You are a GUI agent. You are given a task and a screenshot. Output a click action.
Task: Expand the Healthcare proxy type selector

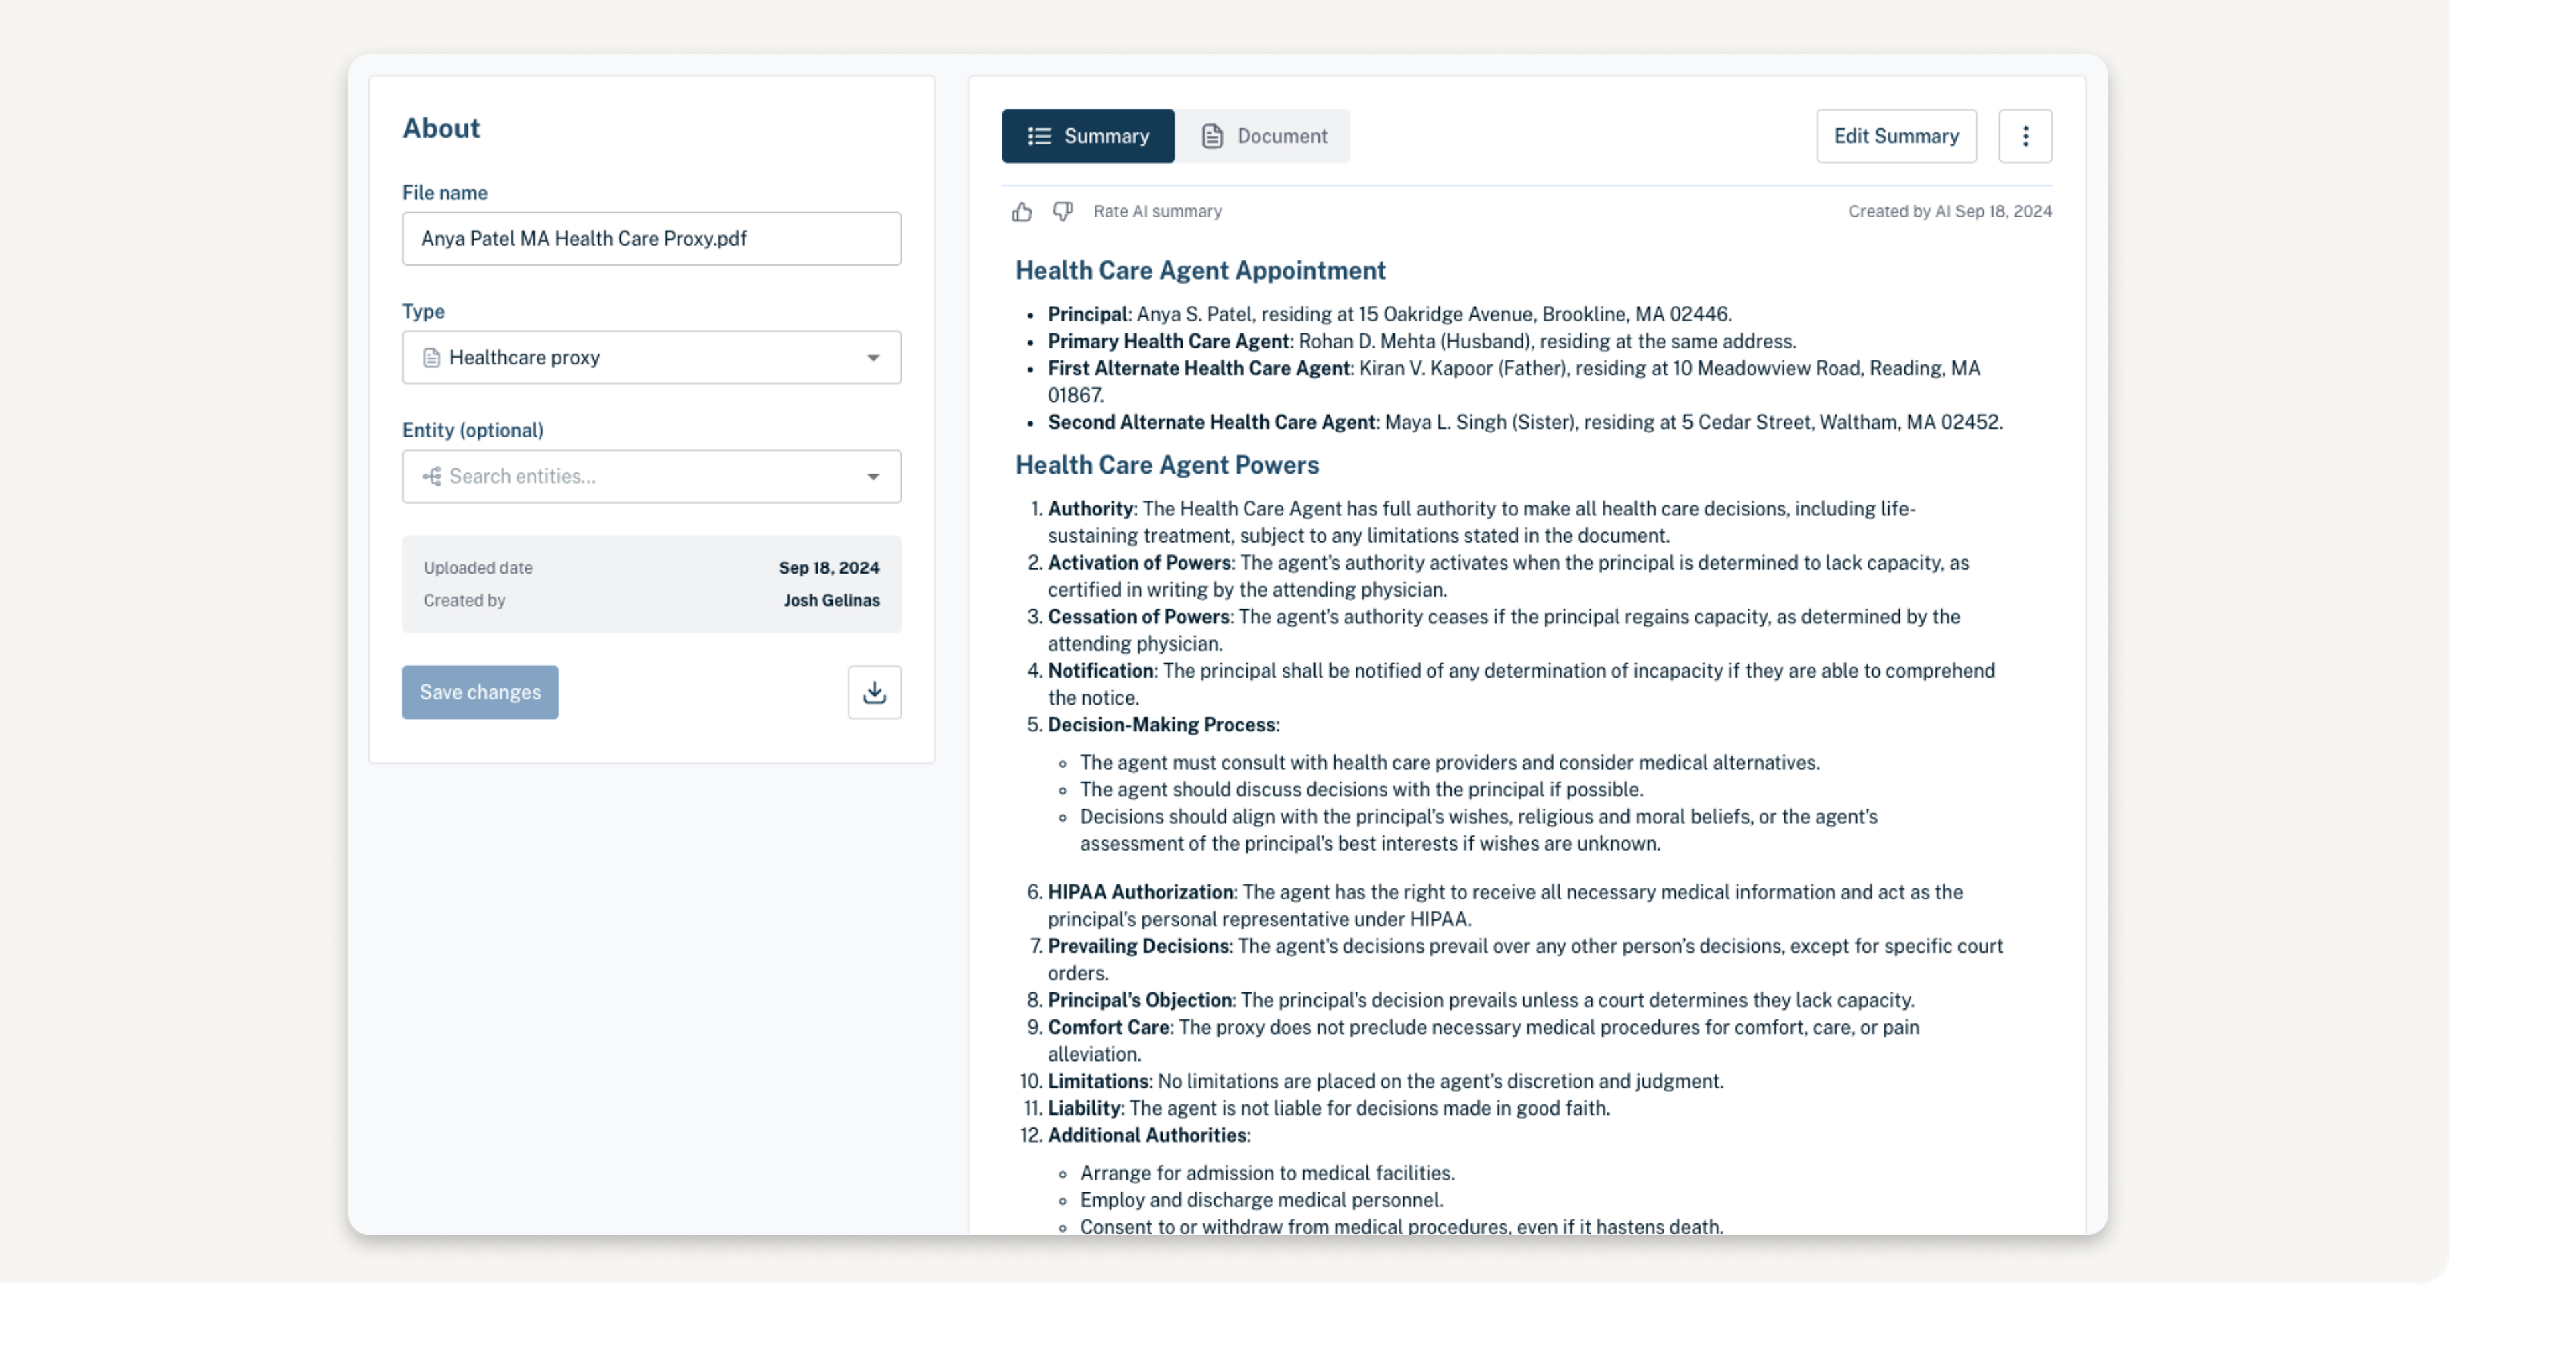pyautogui.click(x=872, y=358)
